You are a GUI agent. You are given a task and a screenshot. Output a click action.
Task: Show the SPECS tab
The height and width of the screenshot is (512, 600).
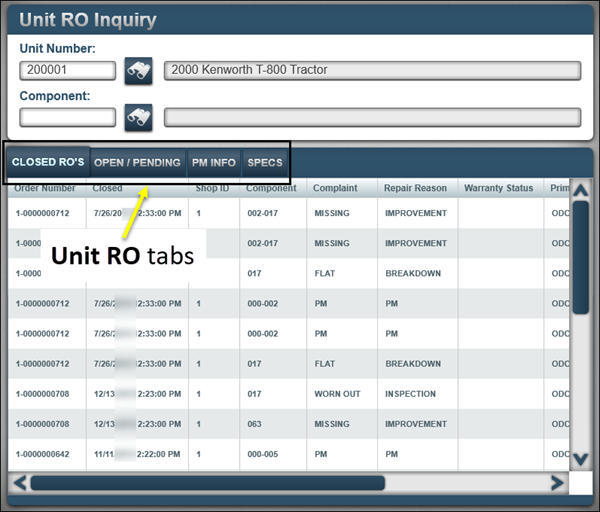coord(265,162)
